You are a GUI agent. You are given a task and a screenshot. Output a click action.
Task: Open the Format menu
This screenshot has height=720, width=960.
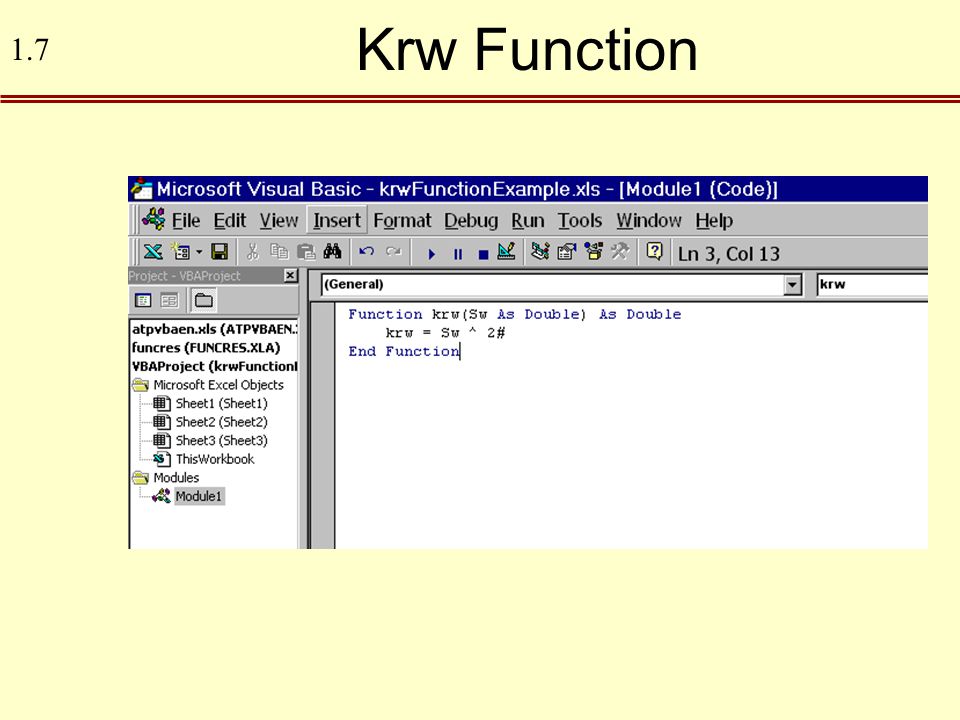click(x=402, y=220)
